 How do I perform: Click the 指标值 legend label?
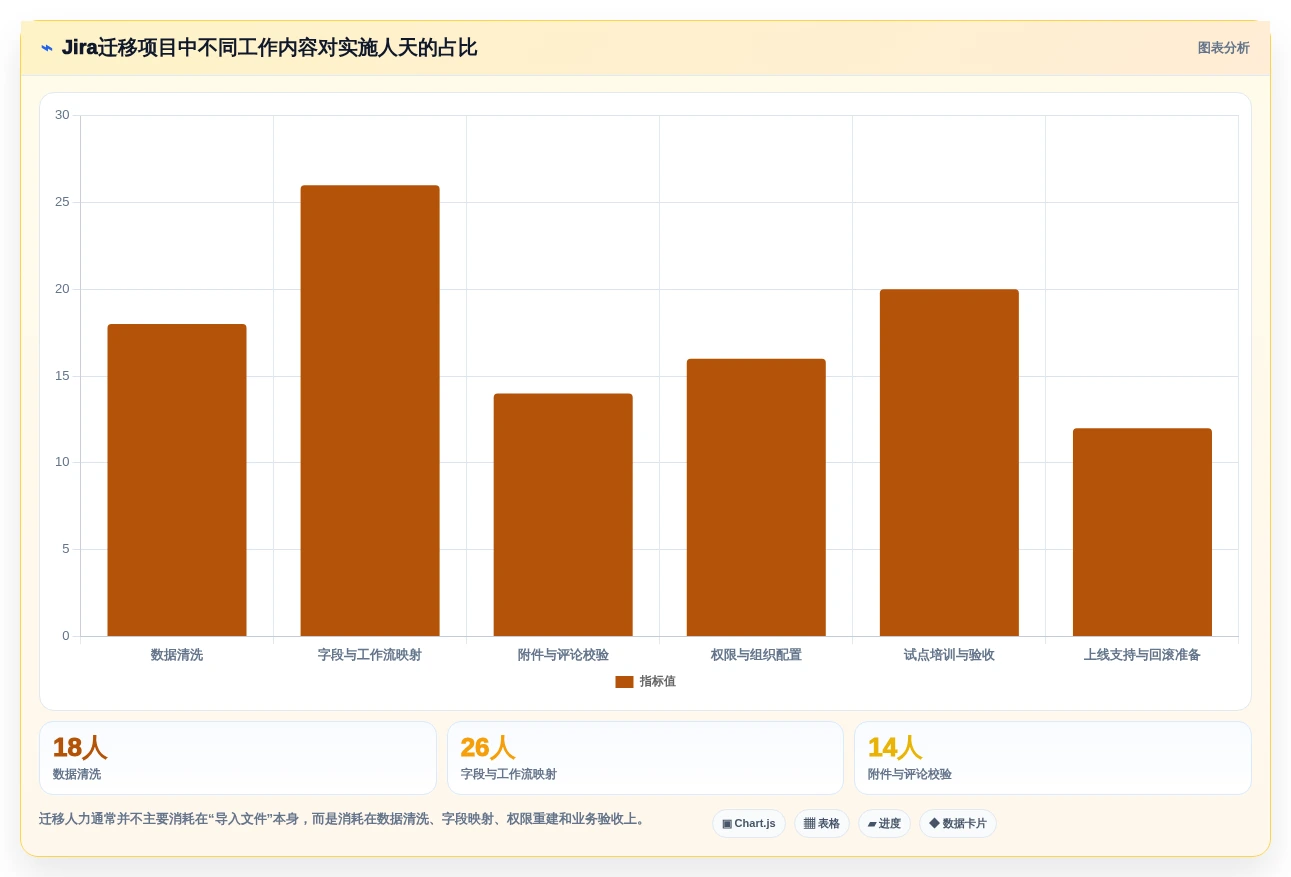pos(658,682)
